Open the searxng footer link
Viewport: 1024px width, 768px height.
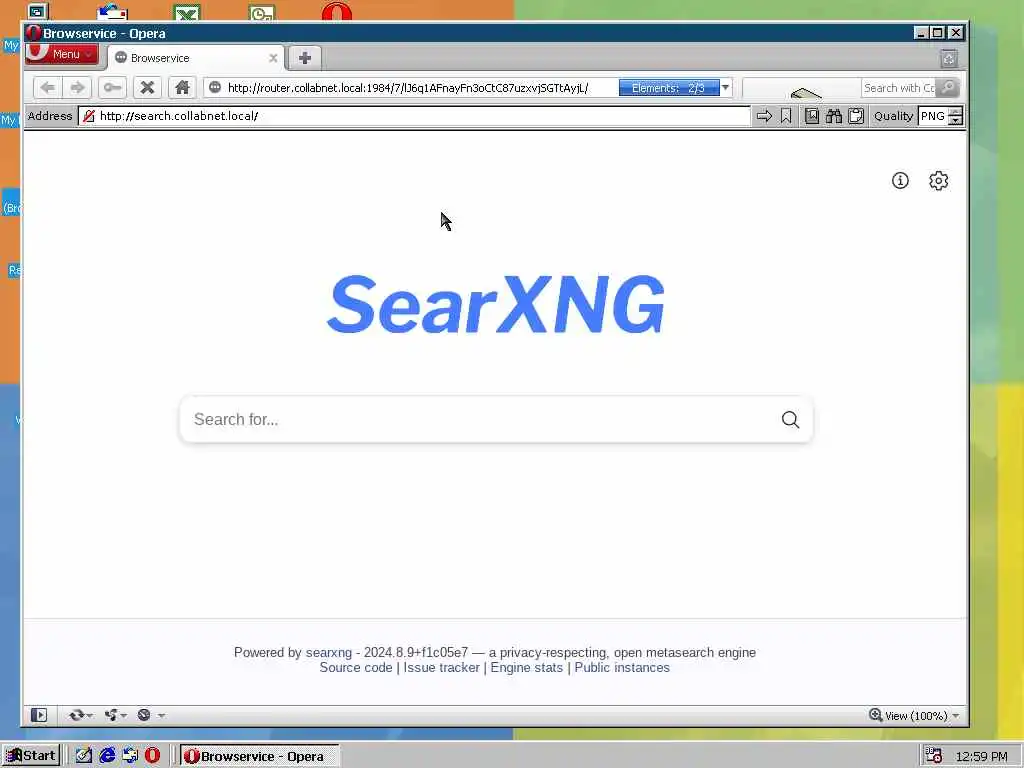328,652
